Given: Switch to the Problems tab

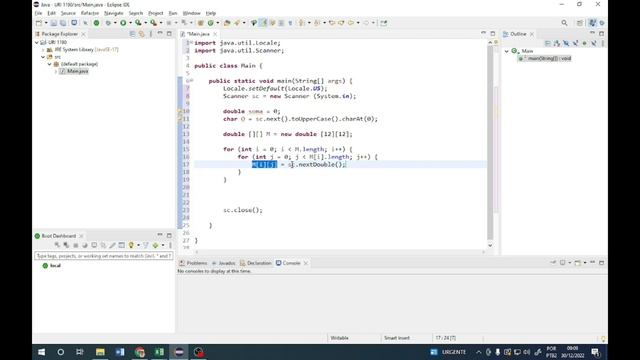Looking at the screenshot, I should (x=193, y=263).
